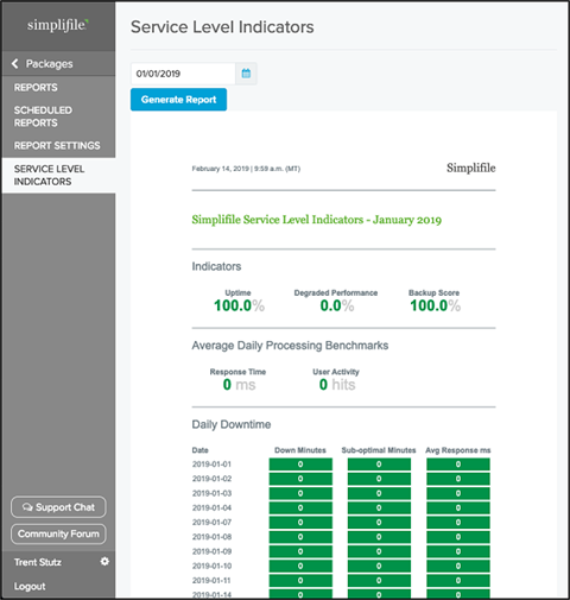Screen dimensions: 570x600
Task: Click the Date column header
Action: coord(200,450)
